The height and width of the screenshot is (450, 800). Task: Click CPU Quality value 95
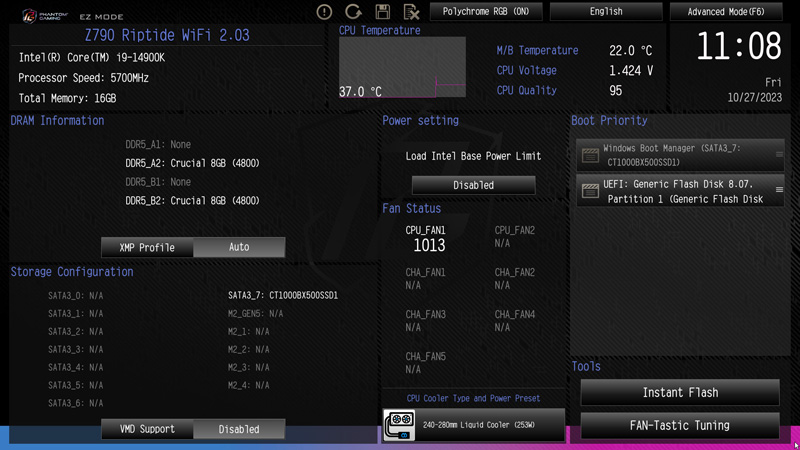point(616,91)
